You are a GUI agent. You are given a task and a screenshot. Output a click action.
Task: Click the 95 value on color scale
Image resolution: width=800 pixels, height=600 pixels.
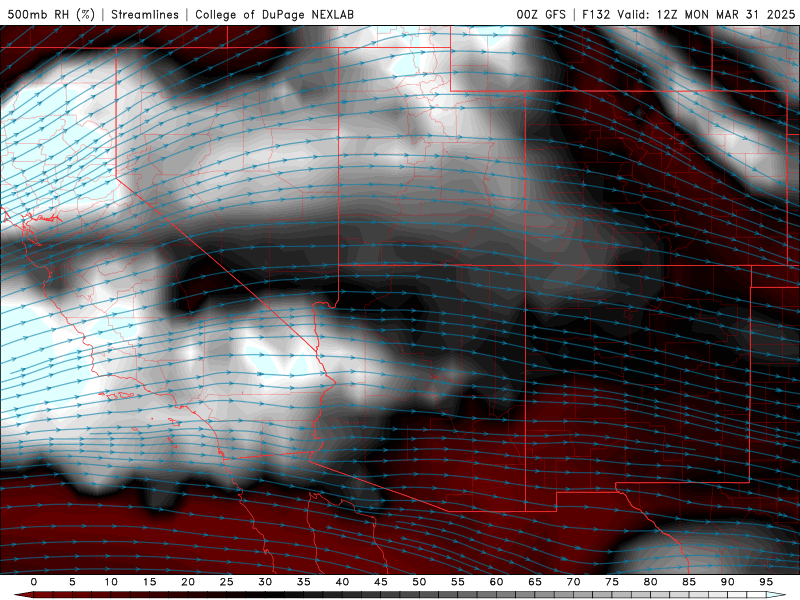click(x=766, y=582)
